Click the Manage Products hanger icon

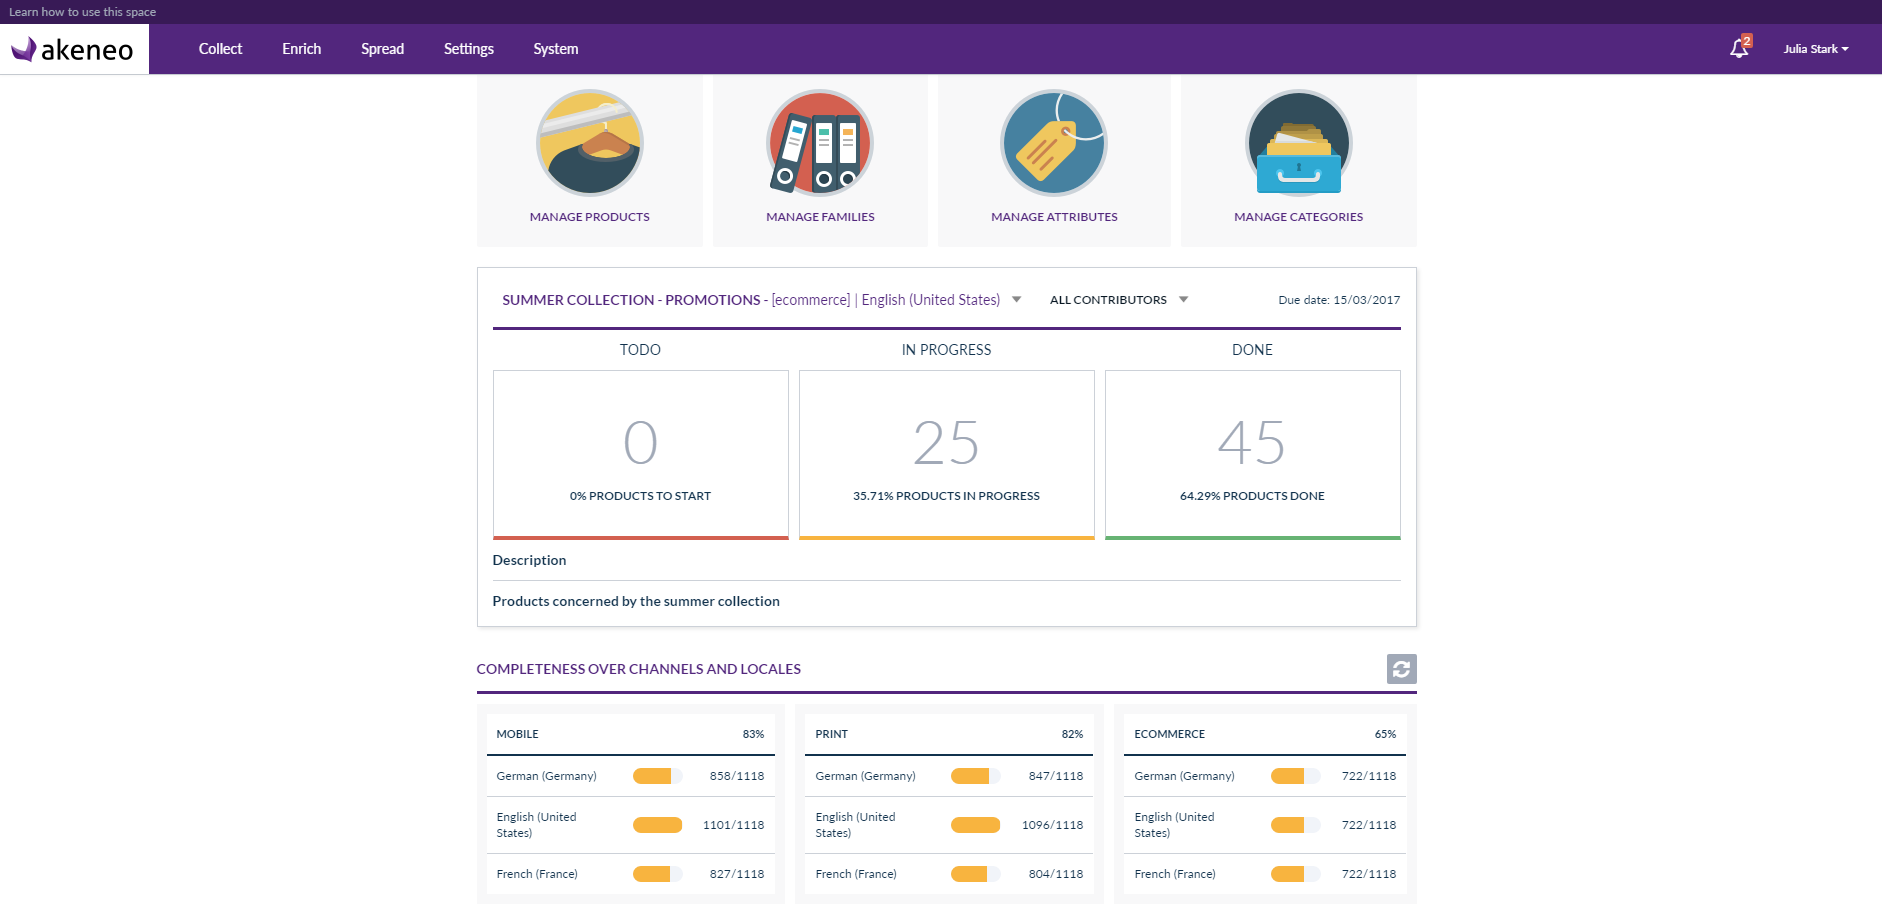(x=589, y=143)
